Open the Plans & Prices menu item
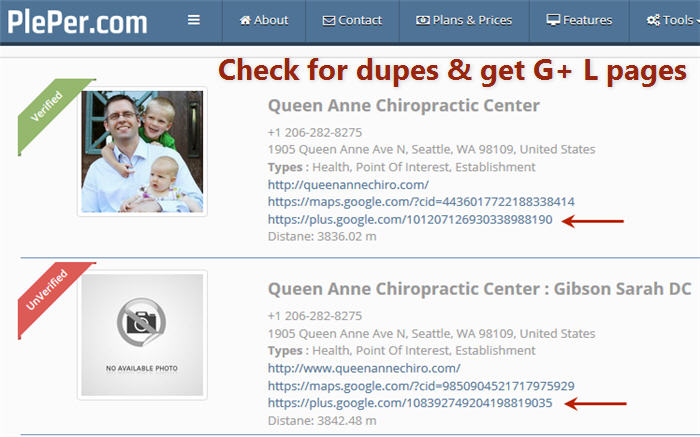The height and width of the screenshot is (437, 700). 464,20
